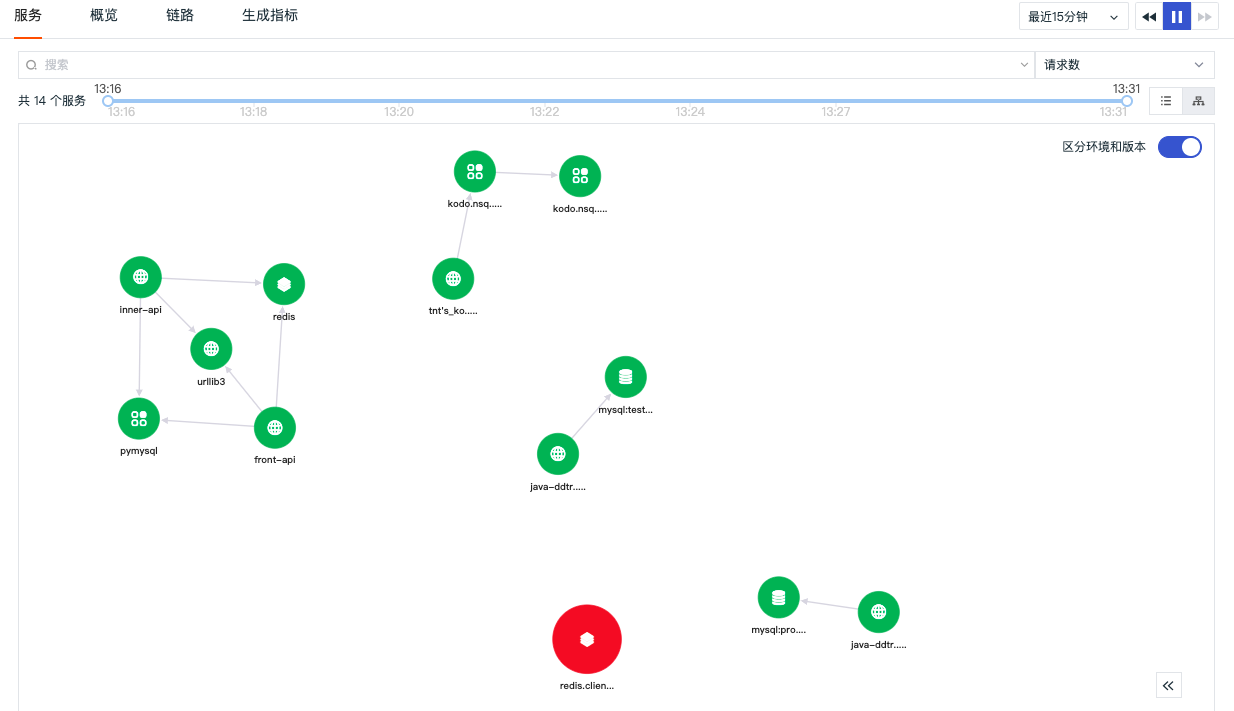Click the tnt's_ko service node
1234x711 pixels.
(x=453, y=279)
